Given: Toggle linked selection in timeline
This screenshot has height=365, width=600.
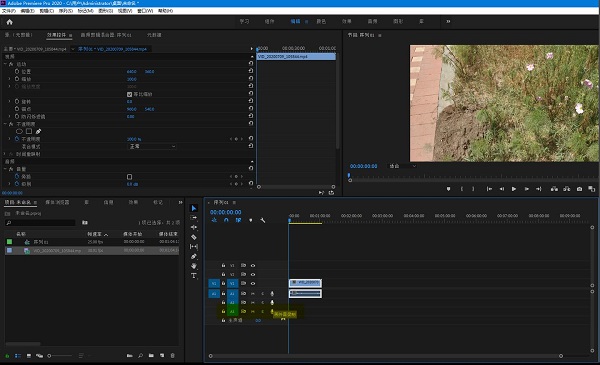Looking at the screenshot, I should (238, 220).
